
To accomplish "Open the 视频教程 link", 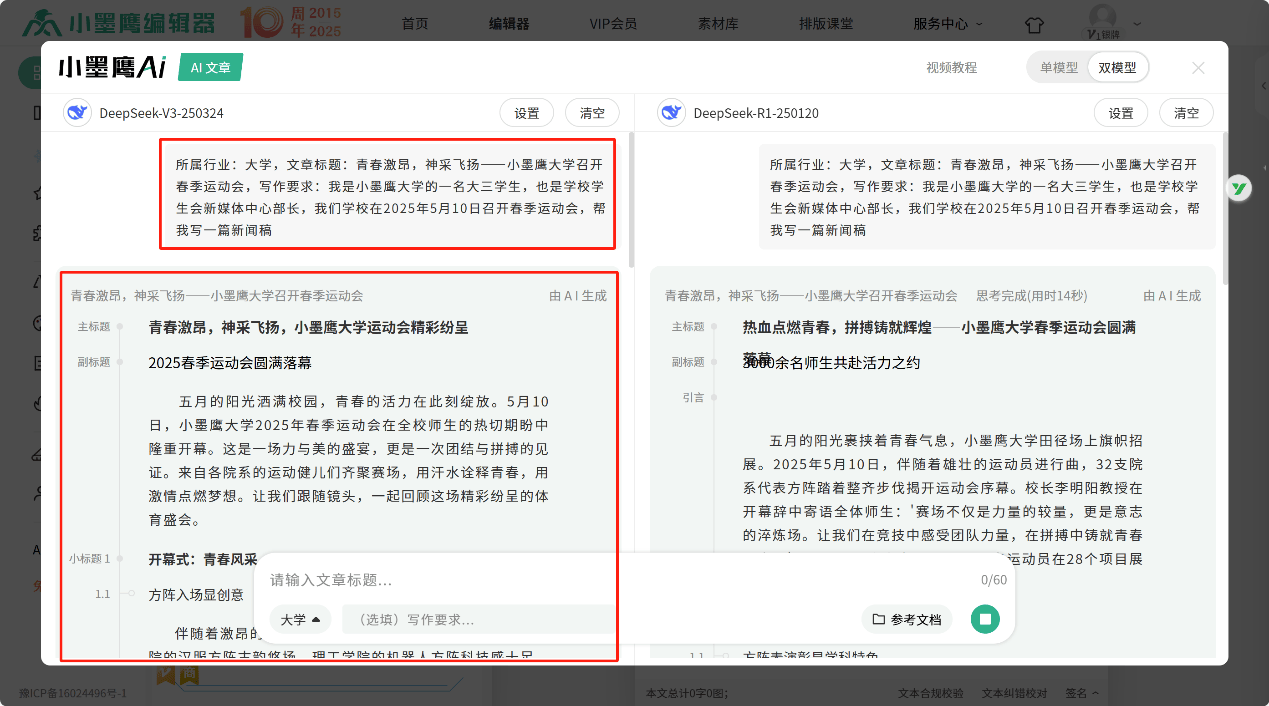I will [951, 68].
